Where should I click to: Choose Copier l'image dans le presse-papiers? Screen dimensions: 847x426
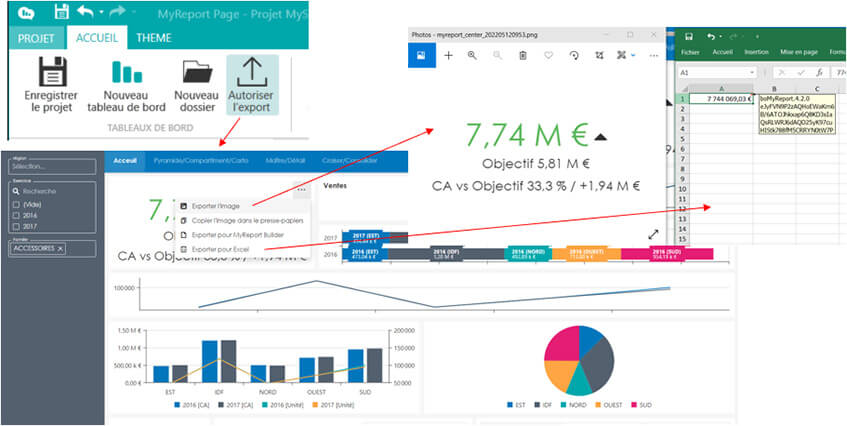coord(243,220)
